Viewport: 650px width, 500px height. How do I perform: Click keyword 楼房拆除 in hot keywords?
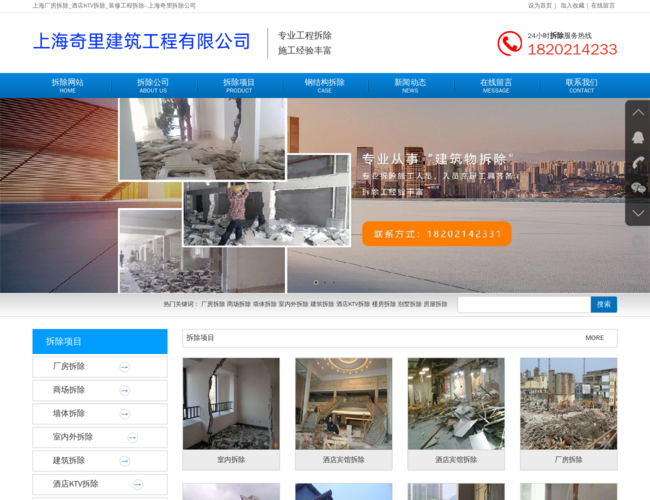[384, 304]
